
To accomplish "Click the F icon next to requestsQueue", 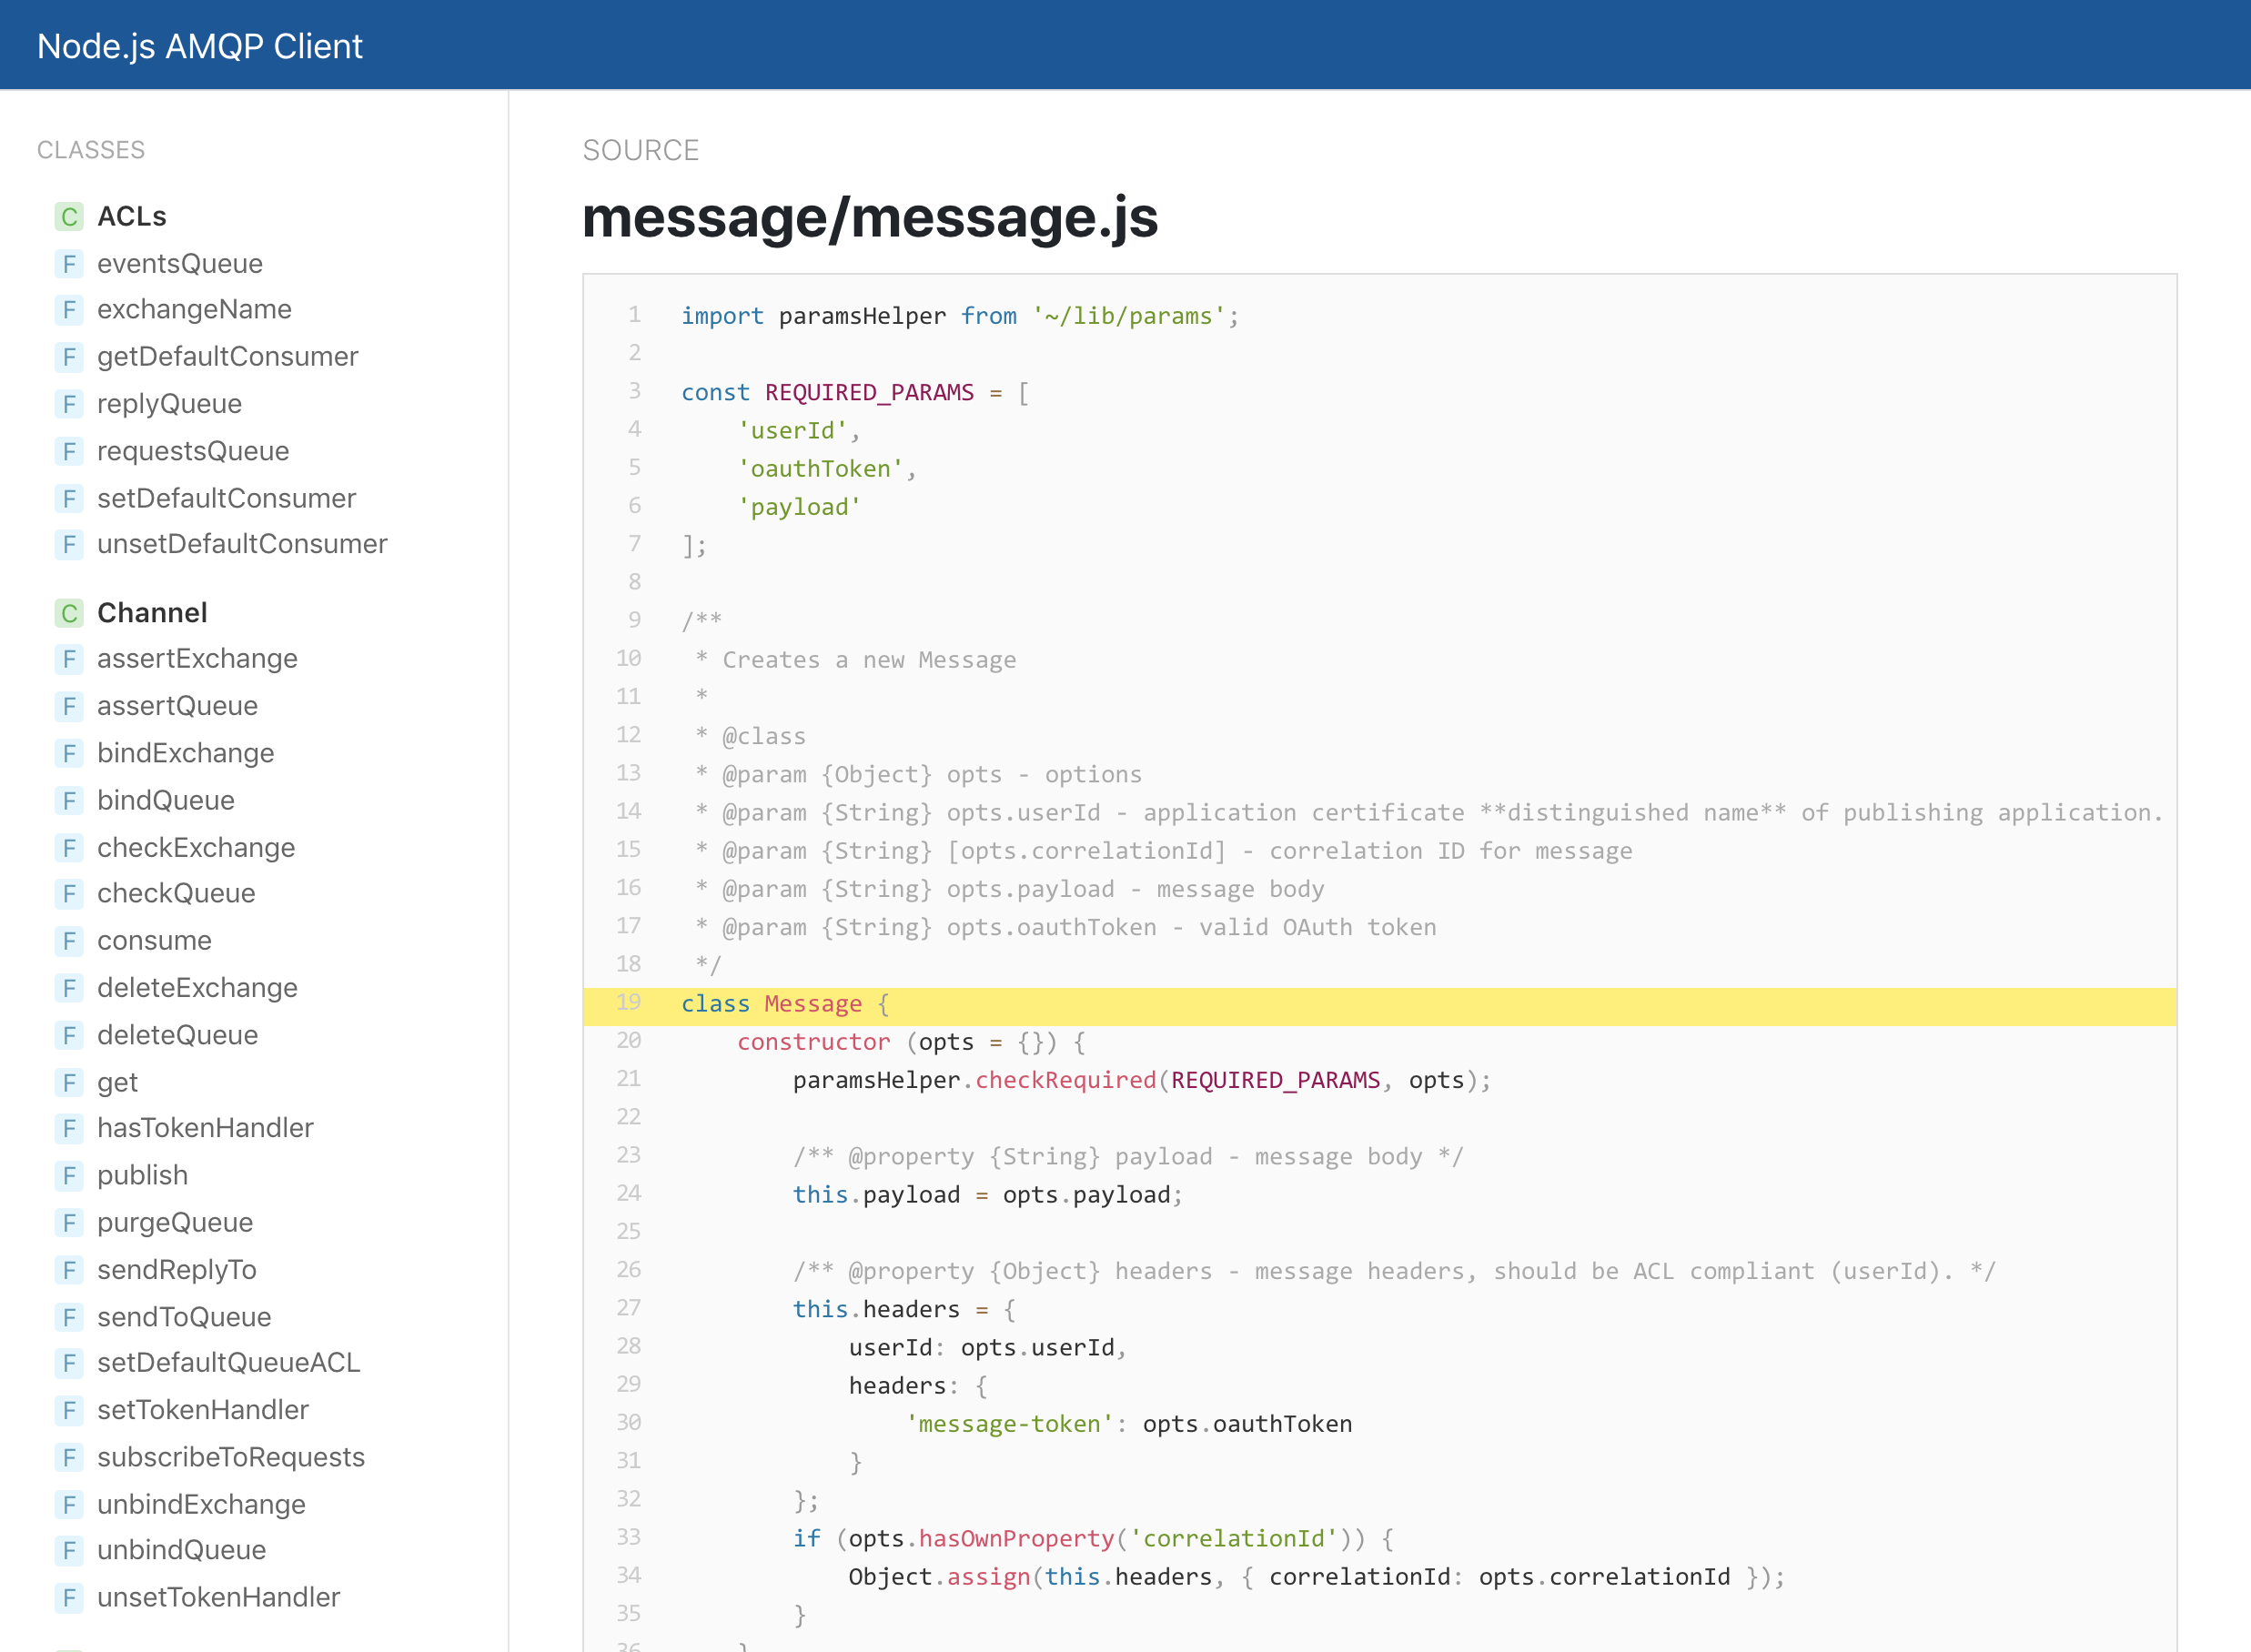I will coord(69,451).
